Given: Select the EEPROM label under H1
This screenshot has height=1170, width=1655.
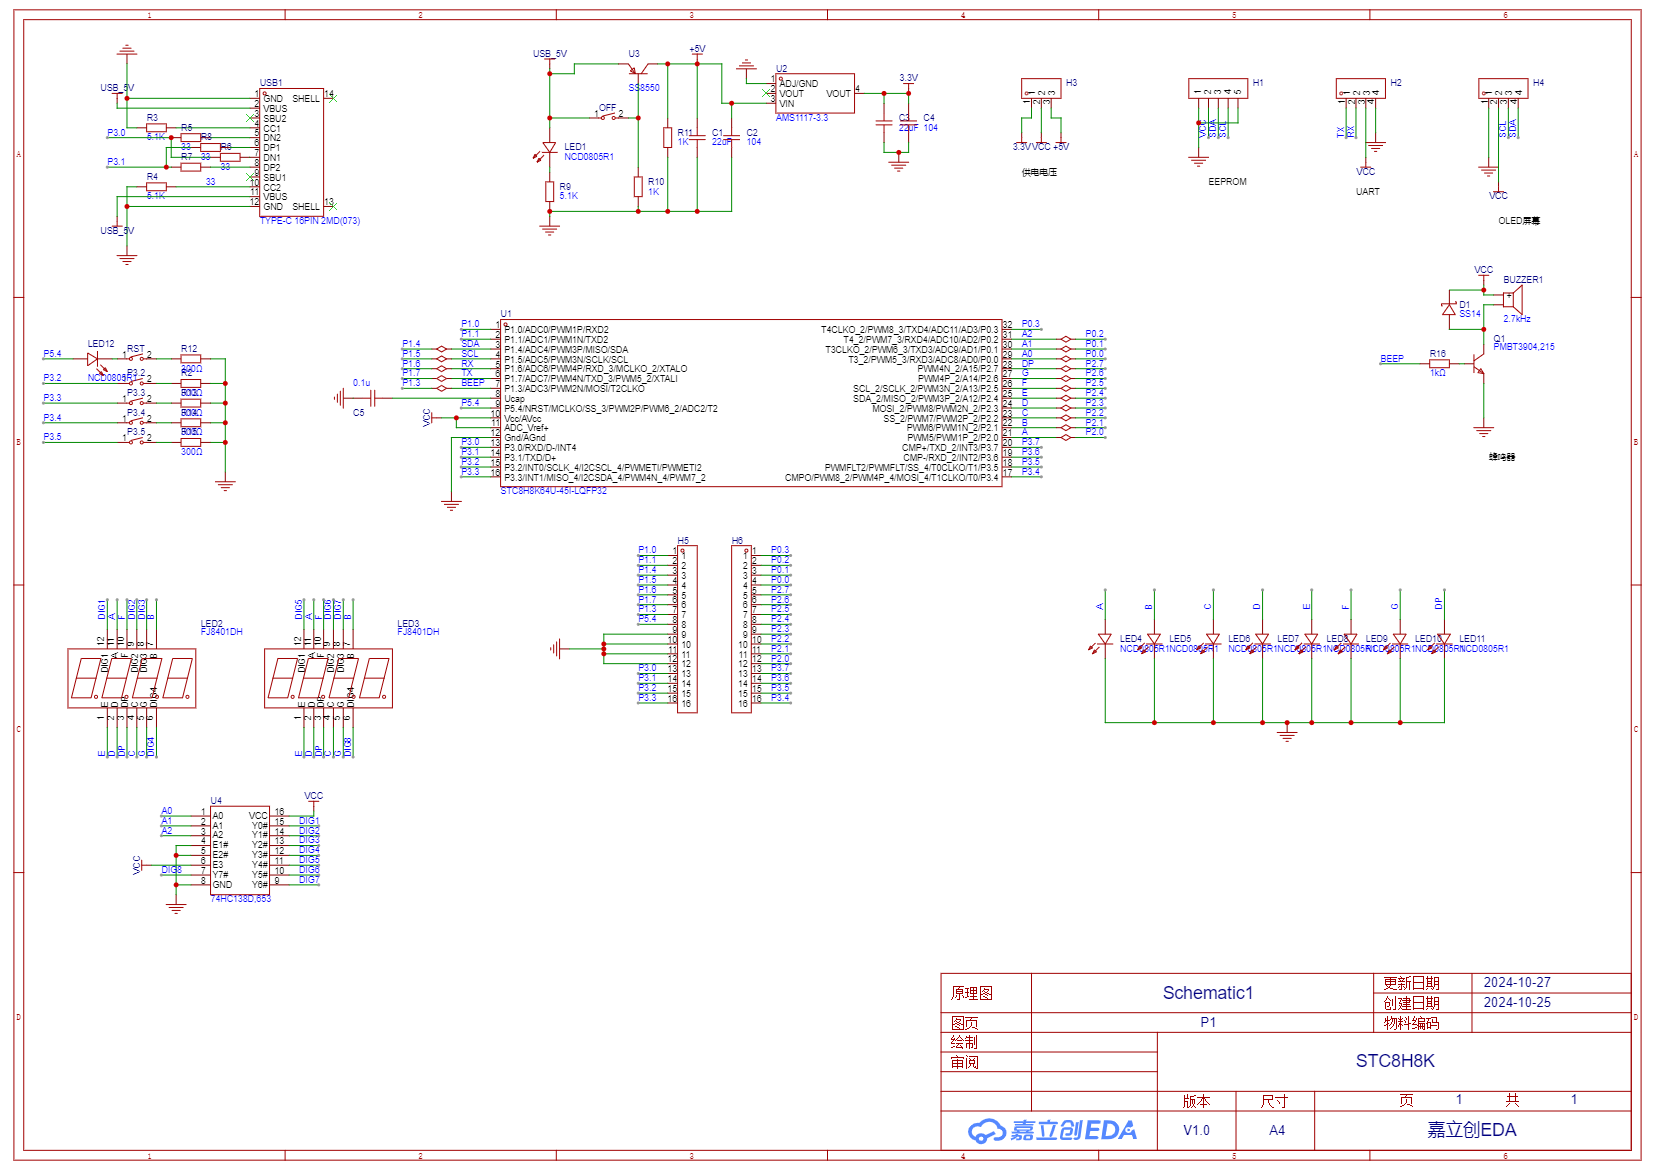Looking at the screenshot, I should pos(1227,182).
